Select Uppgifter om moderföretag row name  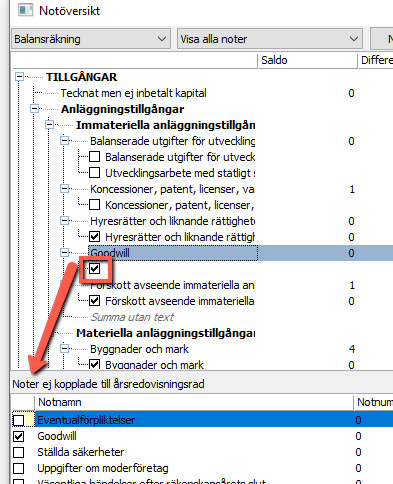[103, 468]
